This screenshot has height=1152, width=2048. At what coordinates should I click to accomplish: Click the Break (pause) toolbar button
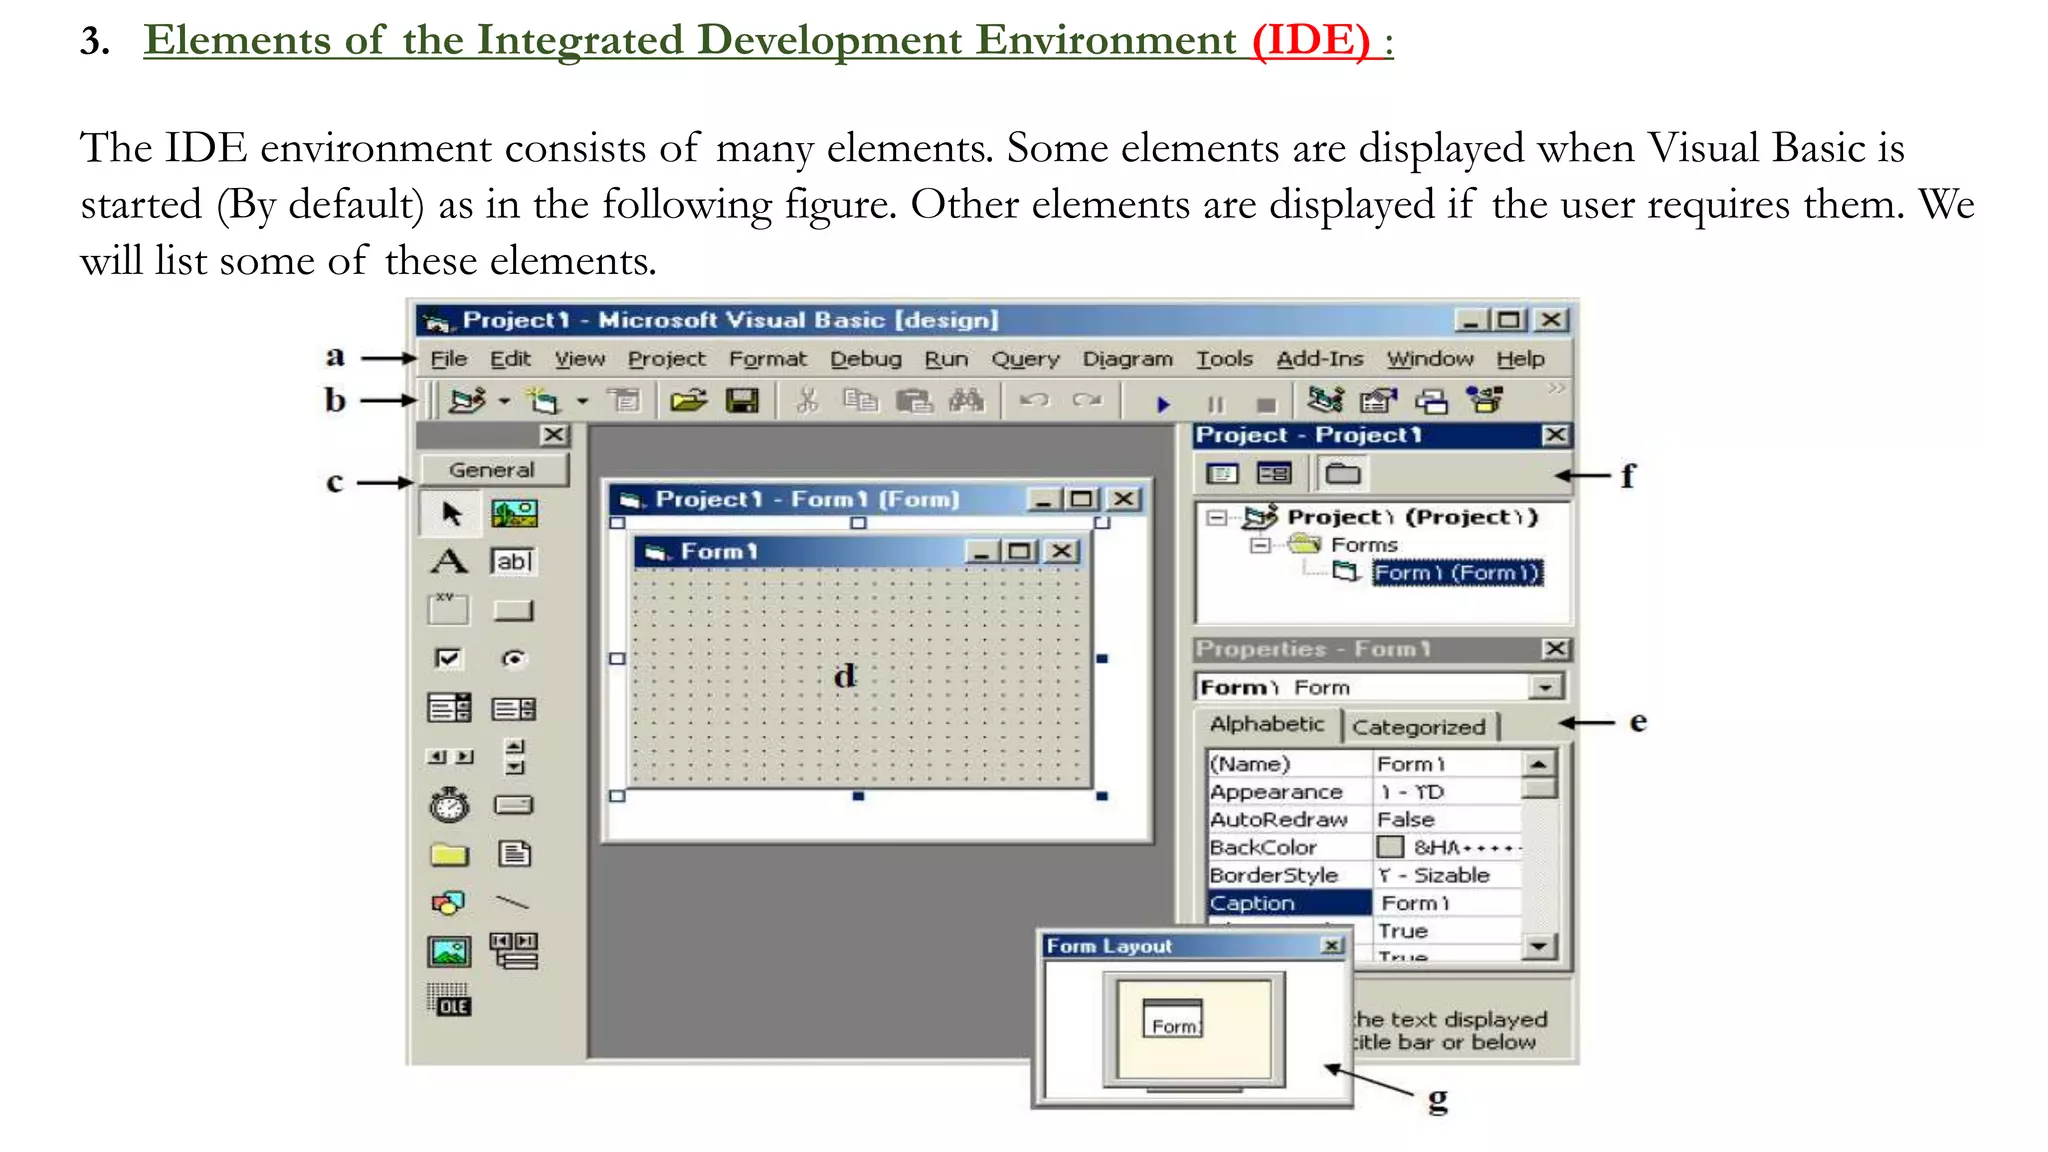click(x=1215, y=404)
